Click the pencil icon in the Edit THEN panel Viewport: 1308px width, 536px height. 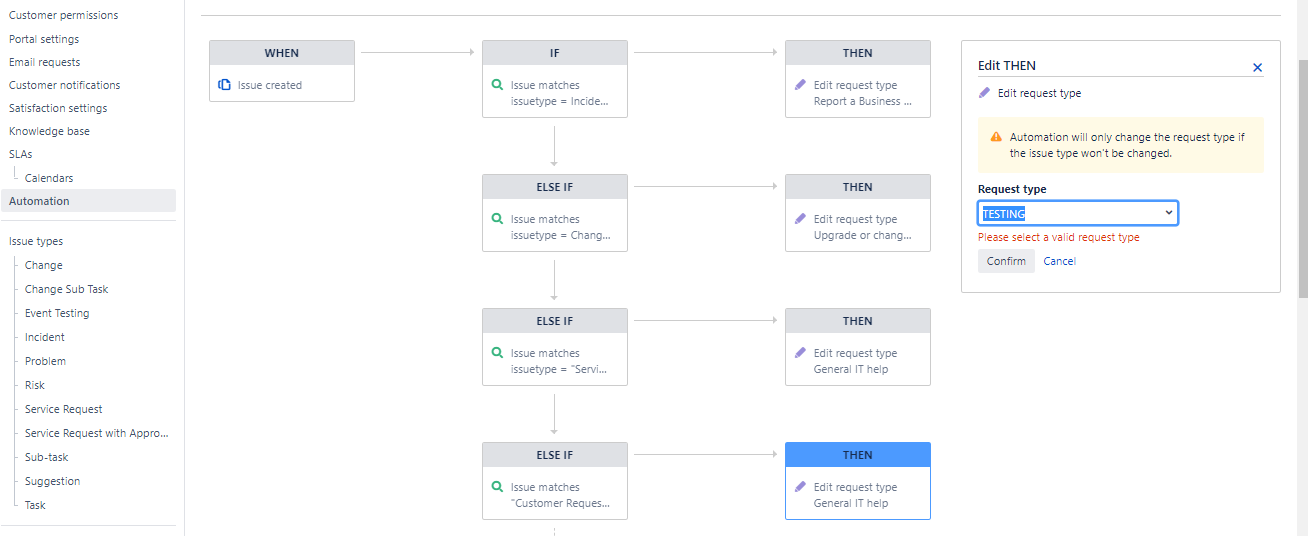click(984, 93)
